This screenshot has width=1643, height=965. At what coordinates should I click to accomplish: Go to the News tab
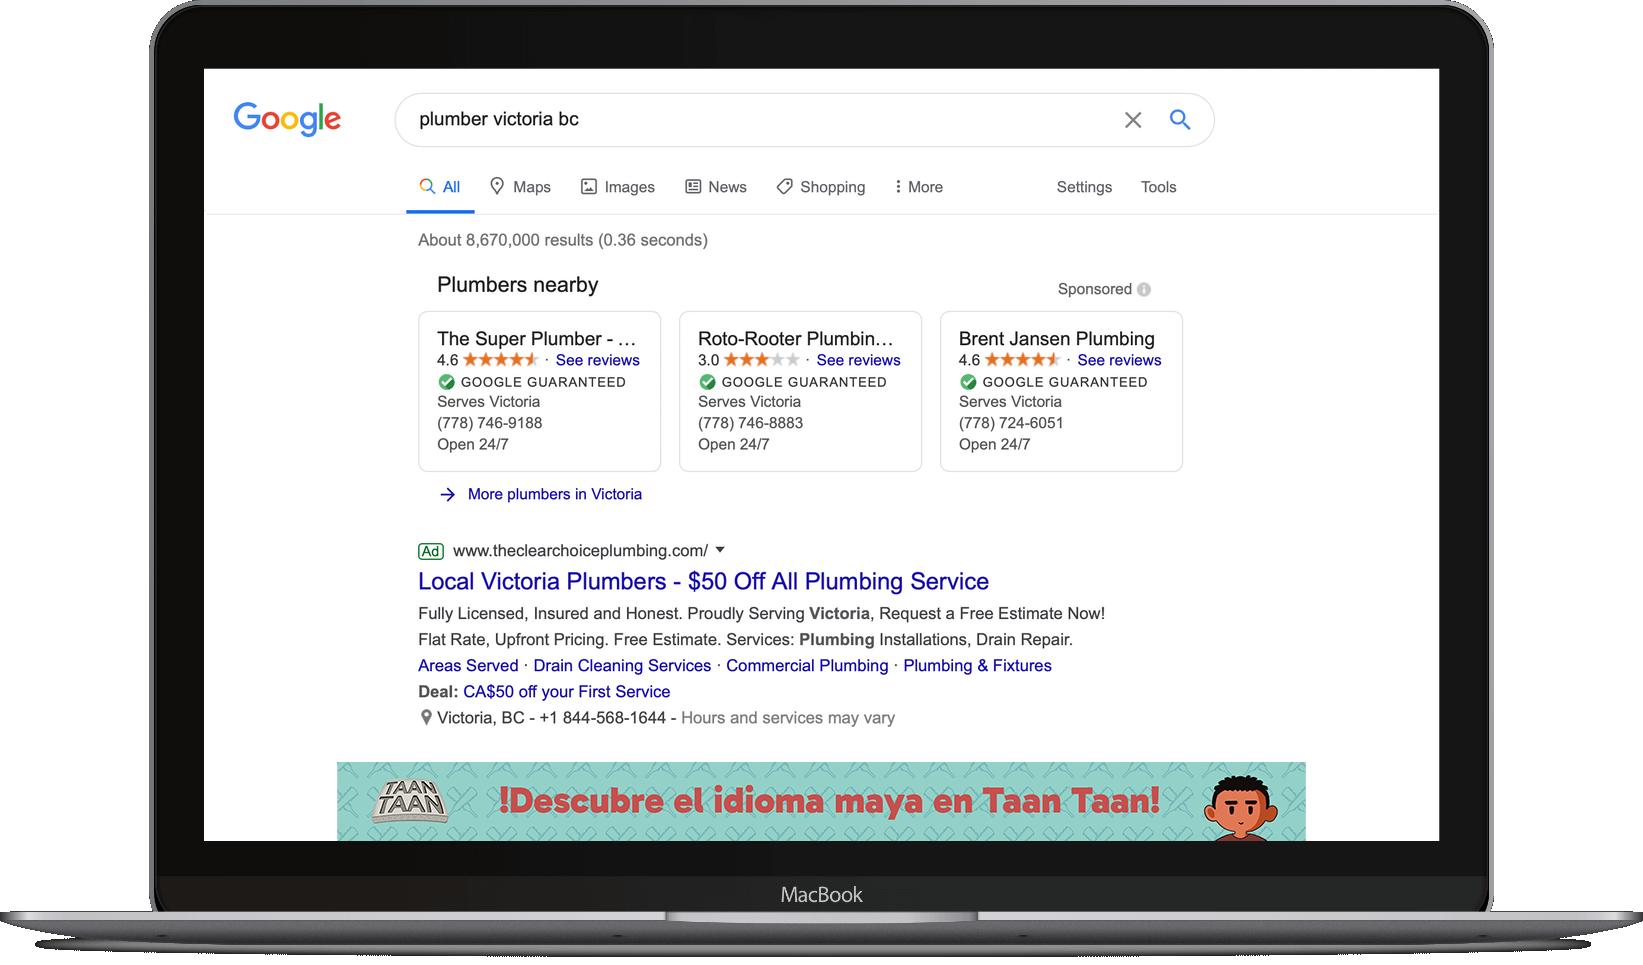pyautogui.click(x=716, y=187)
